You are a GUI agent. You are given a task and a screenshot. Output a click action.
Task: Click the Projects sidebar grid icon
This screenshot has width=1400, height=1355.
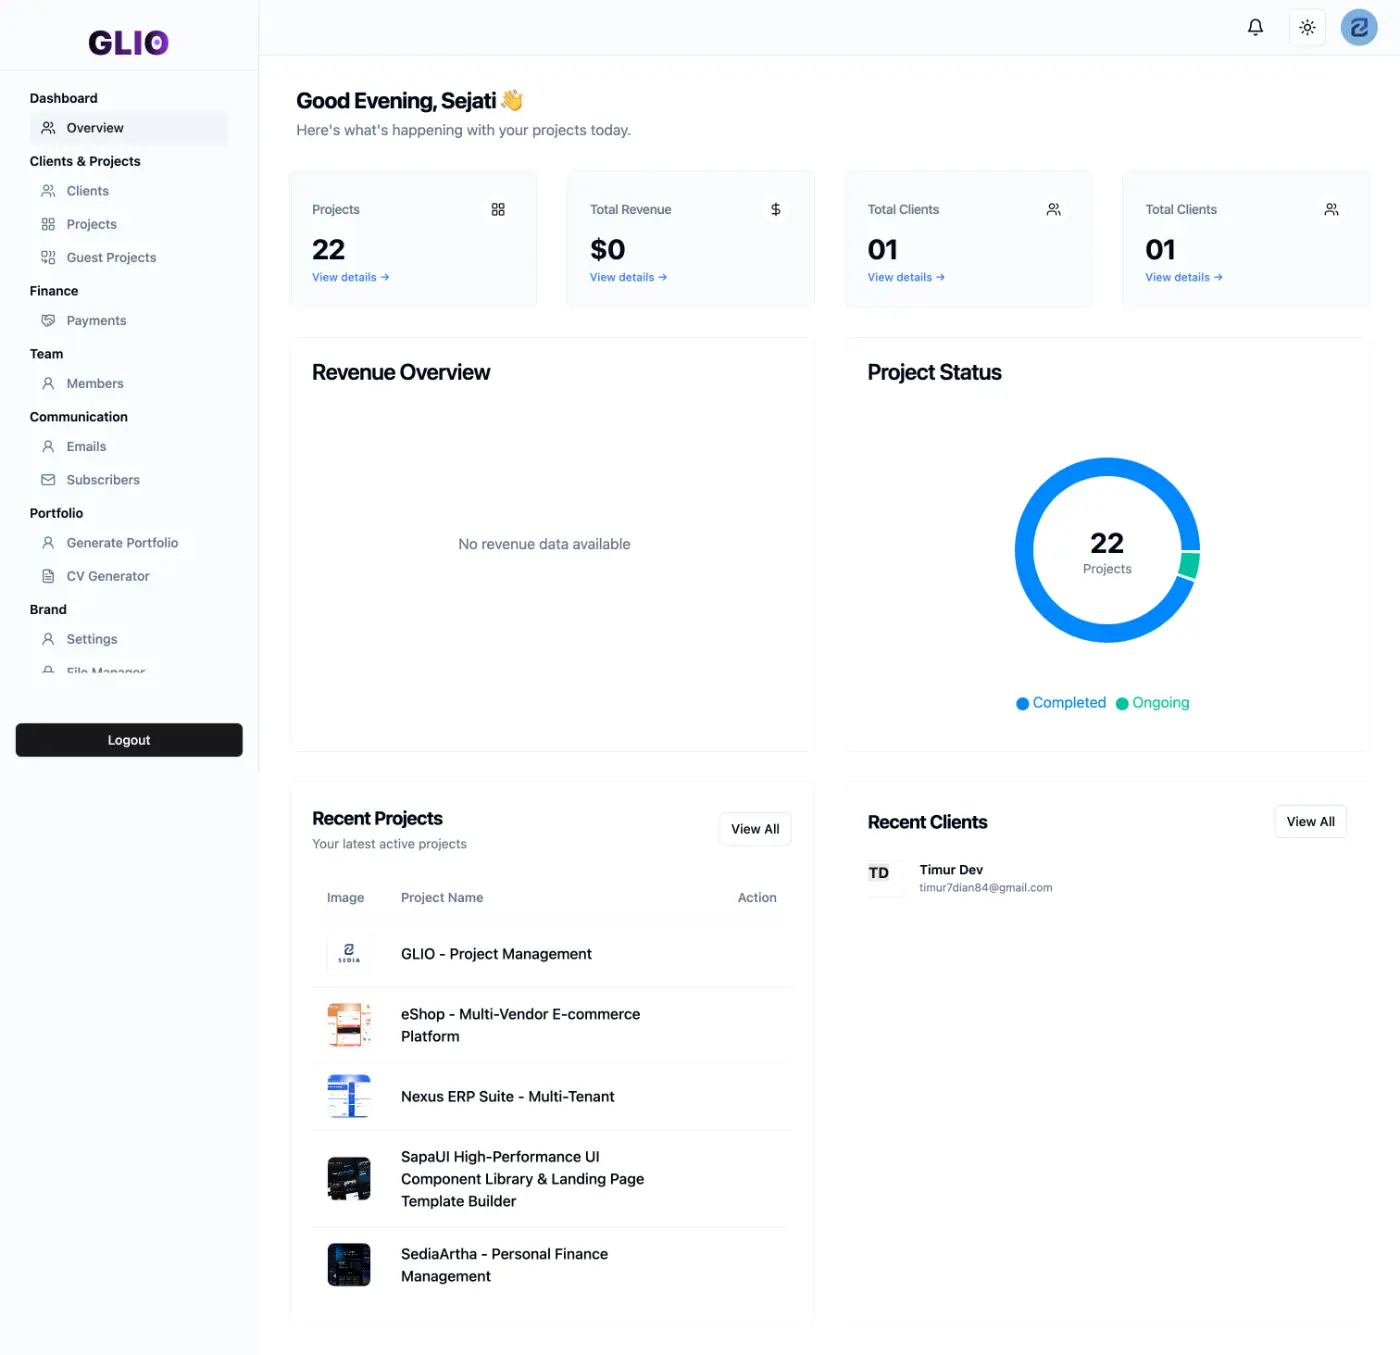click(48, 224)
